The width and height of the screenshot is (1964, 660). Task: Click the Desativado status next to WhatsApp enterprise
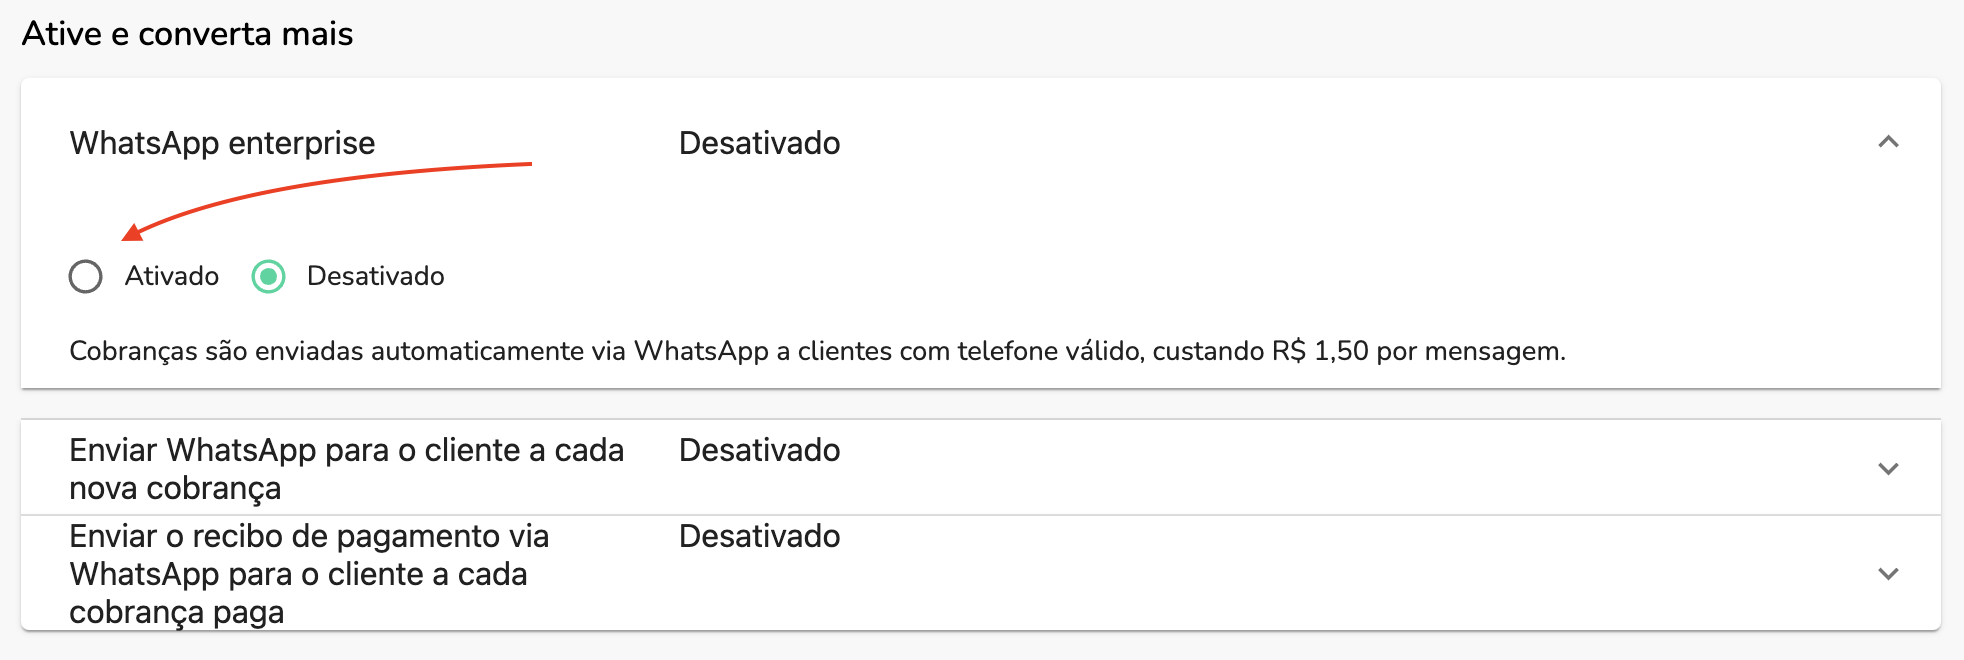pyautogui.click(x=758, y=144)
